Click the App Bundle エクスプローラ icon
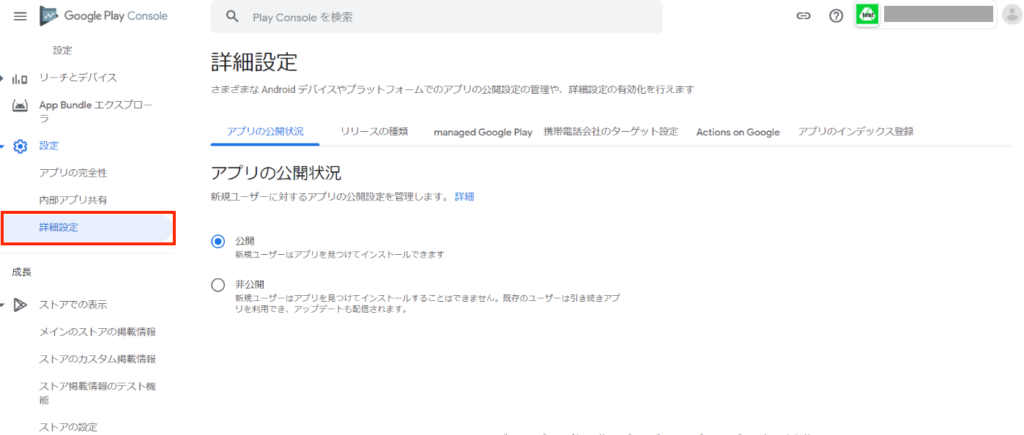The image size is (1024, 435). [x=20, y=106]
